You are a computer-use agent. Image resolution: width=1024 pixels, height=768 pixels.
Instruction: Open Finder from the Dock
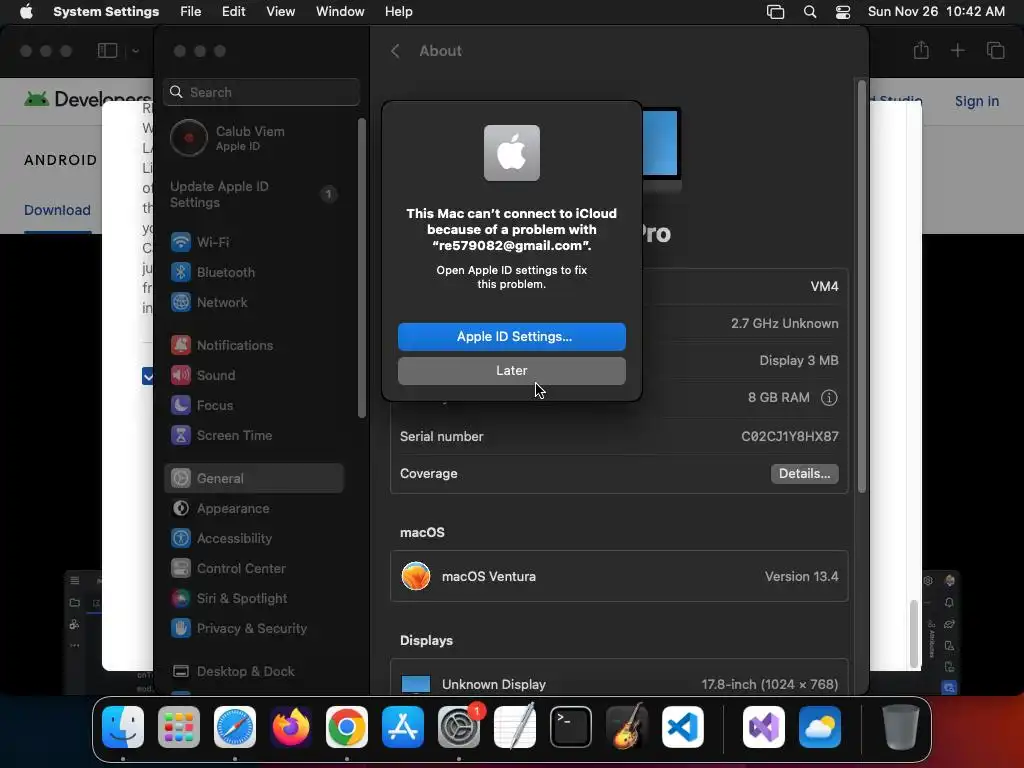point(123,727)
